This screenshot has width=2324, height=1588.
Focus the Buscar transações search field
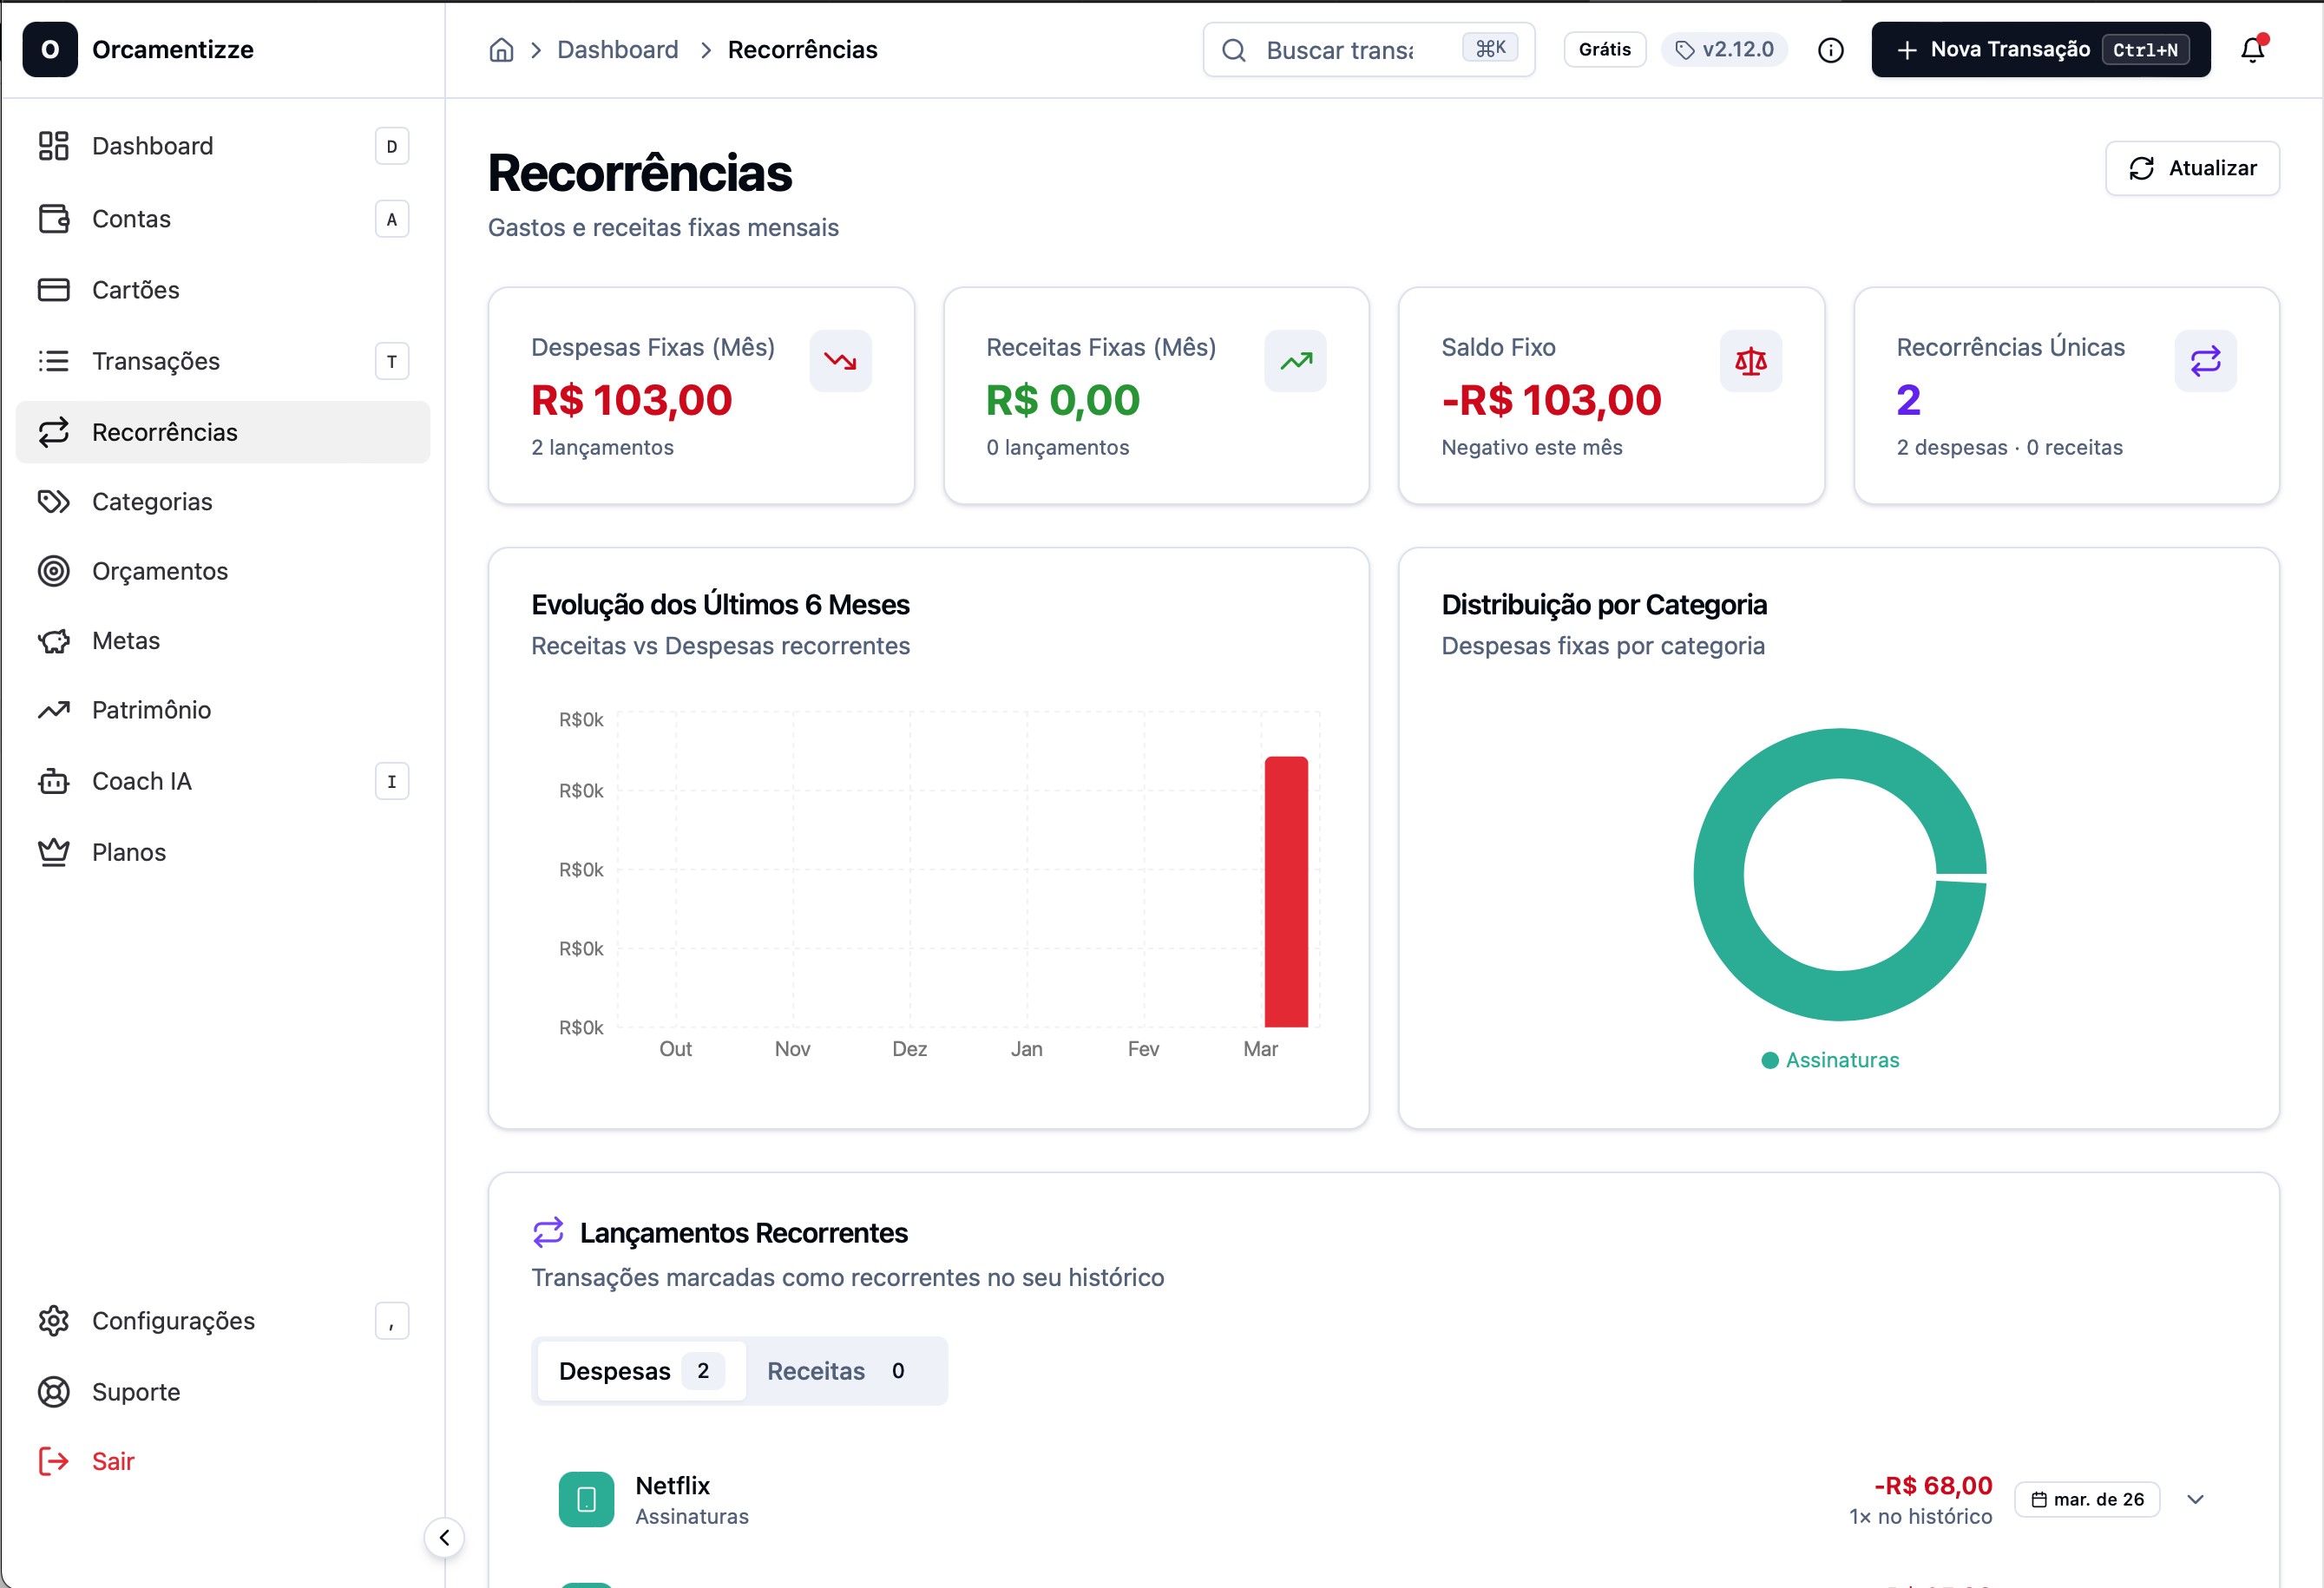pyautogui.click(x=1340, y=50)
